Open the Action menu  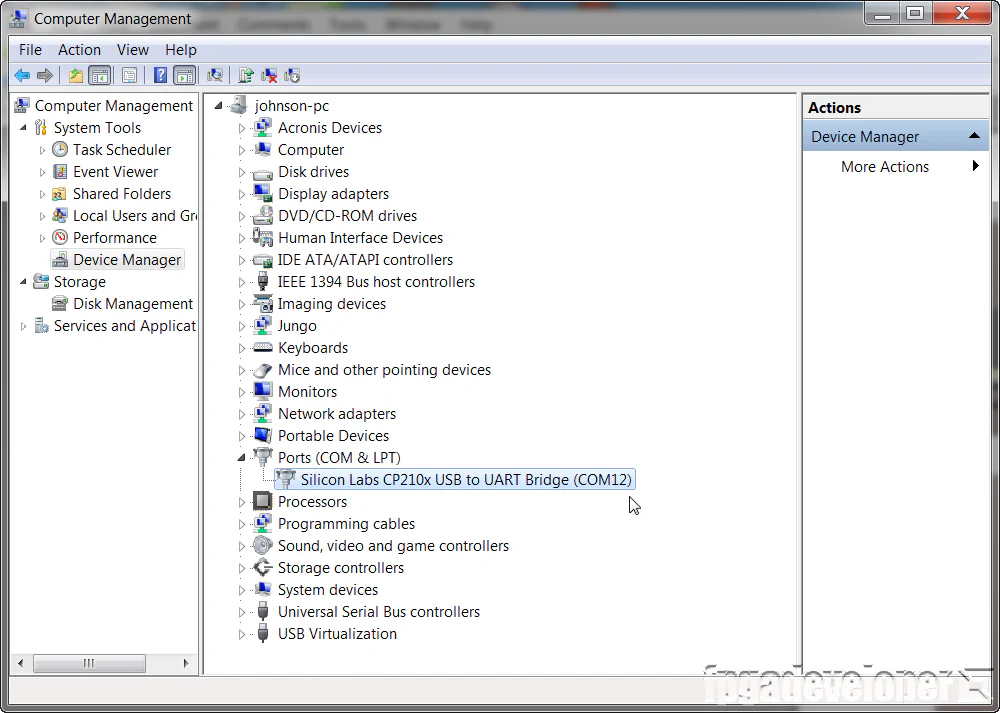(79, 49)
